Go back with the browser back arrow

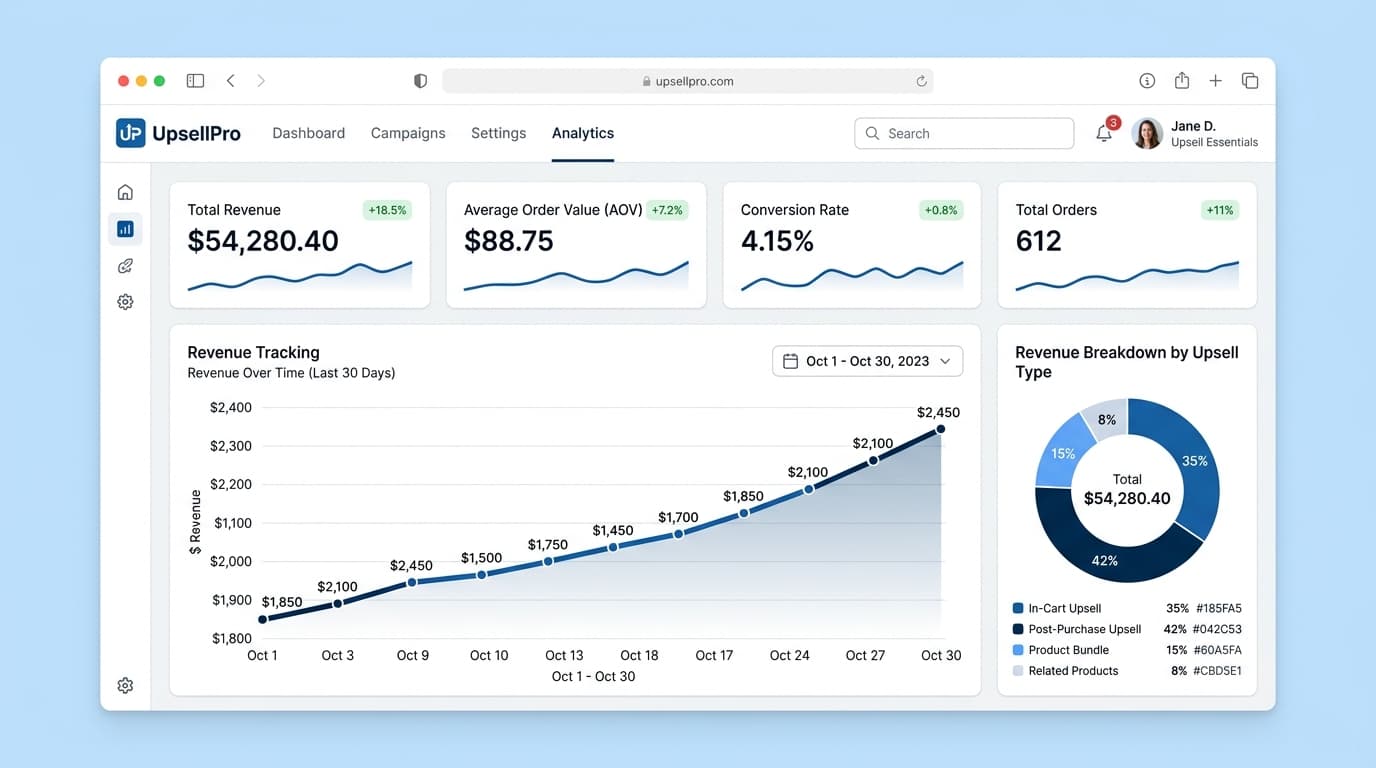pyautogui.click(x=230, y=81)
